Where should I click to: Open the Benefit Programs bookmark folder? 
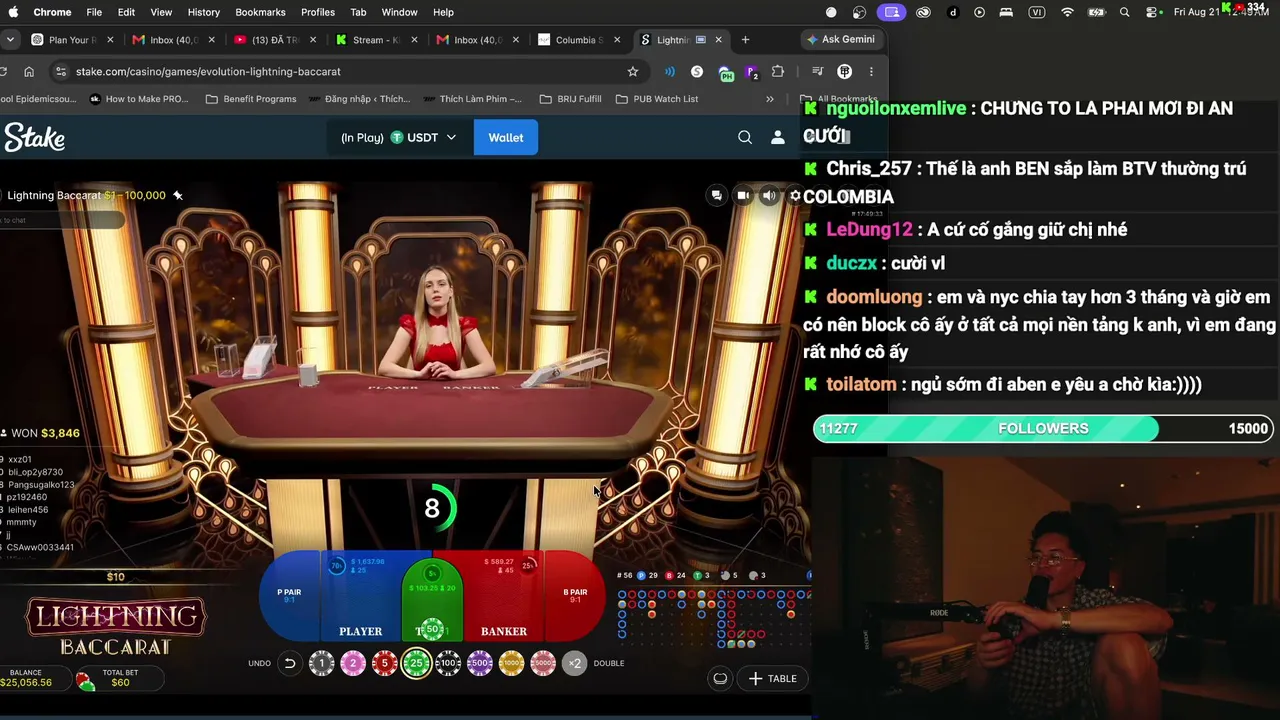[x=251, y=99]
